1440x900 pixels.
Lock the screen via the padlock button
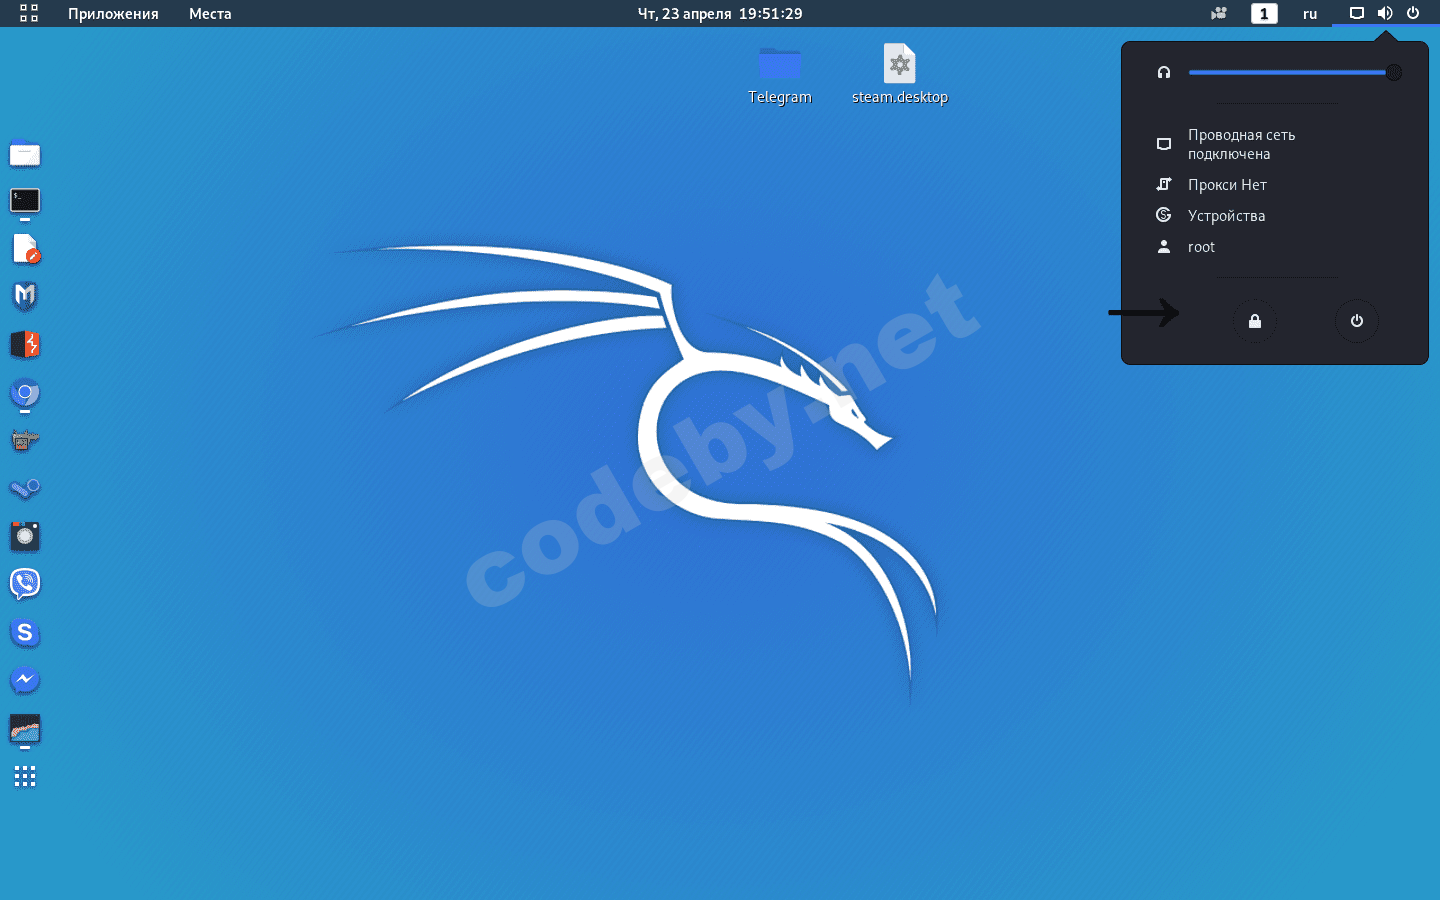1255,321
